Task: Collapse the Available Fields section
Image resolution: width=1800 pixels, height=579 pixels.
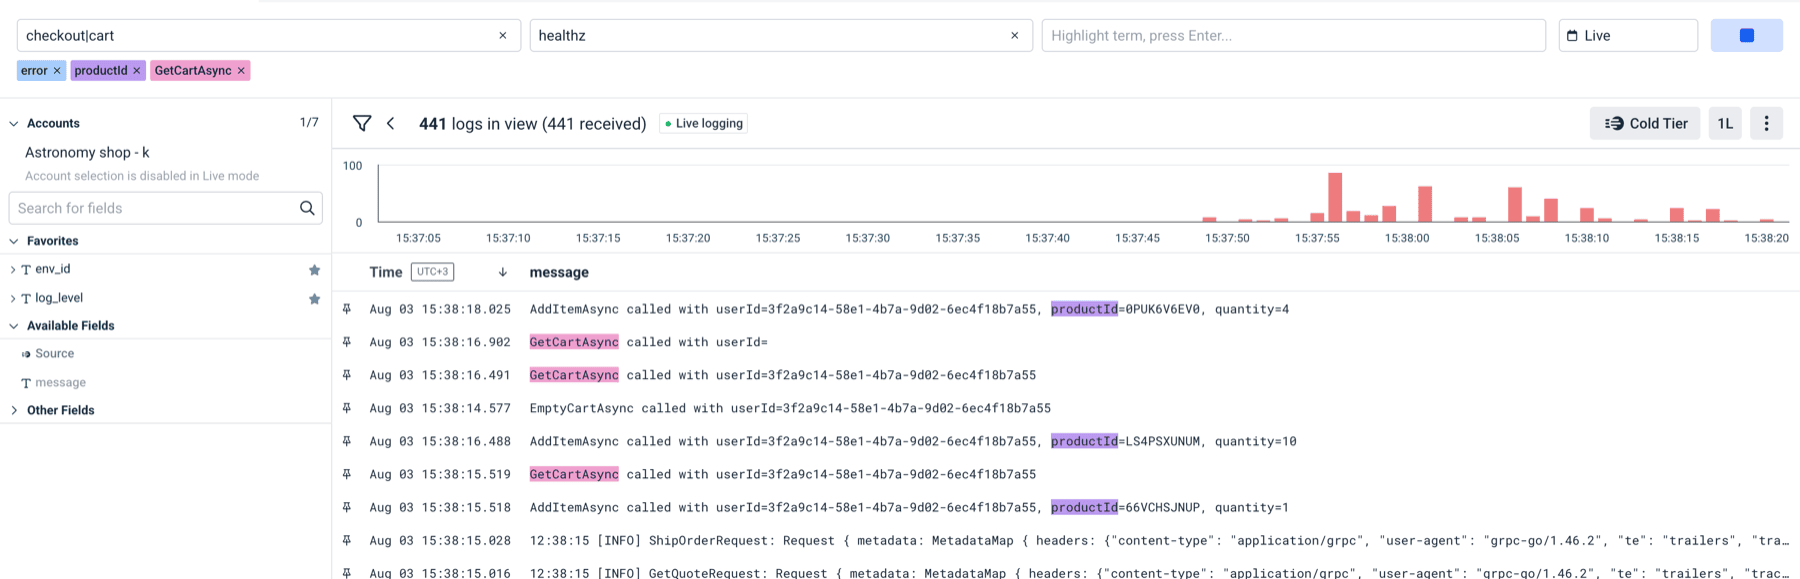Action: 14,326
